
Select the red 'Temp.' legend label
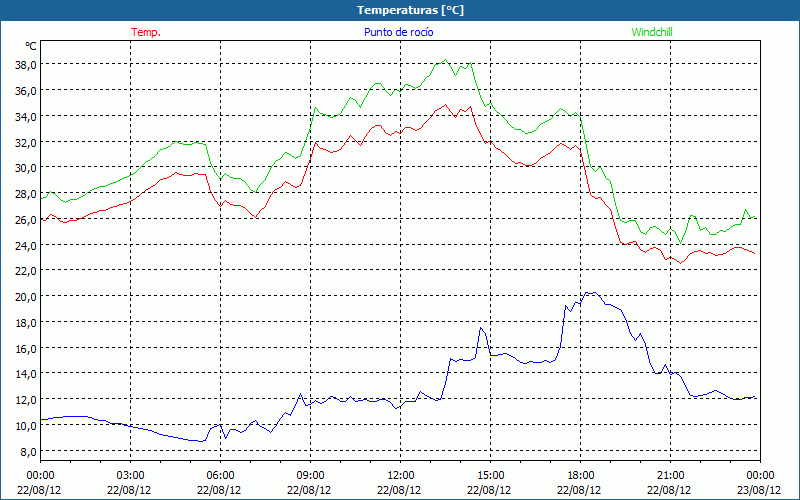146,32
